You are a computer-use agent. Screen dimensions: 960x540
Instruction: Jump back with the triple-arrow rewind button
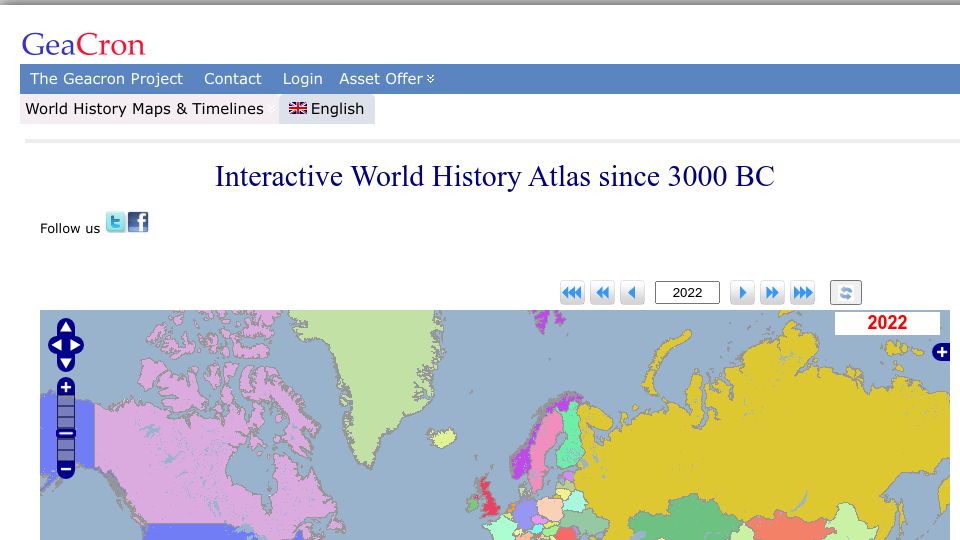(x=572, y=293)
